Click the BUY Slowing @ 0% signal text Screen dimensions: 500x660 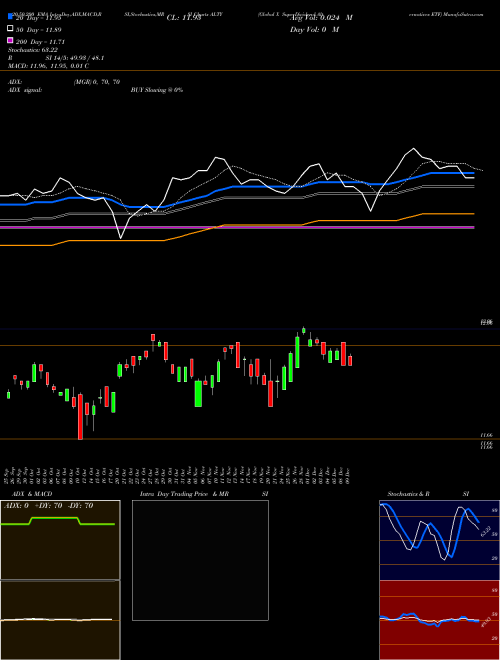point(157,90)
